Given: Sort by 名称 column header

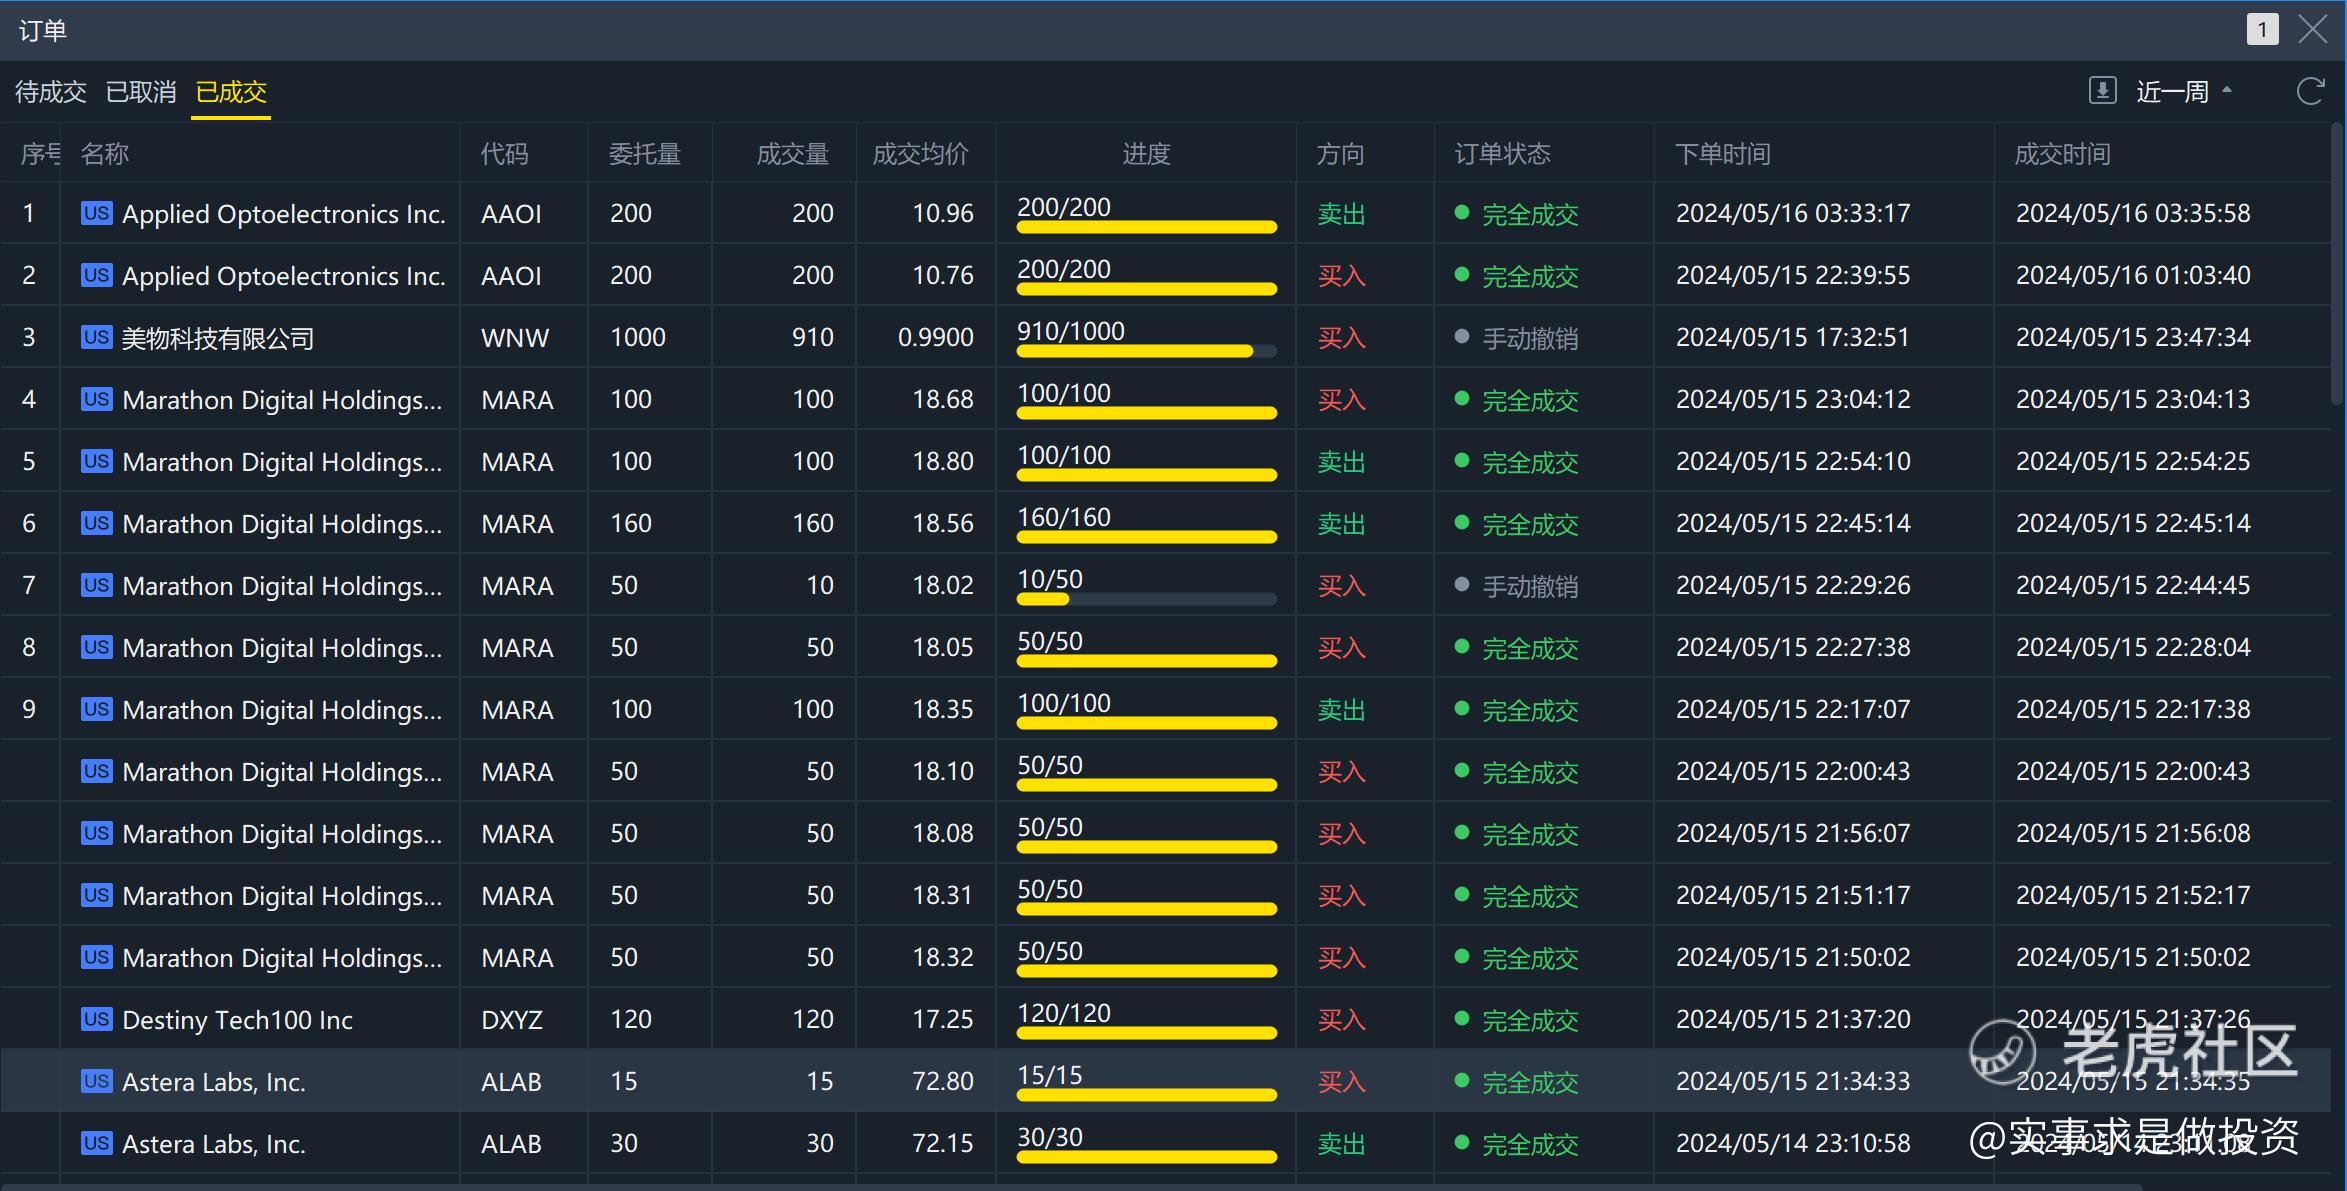Looking at the screenshot, I should coord(105,153).
